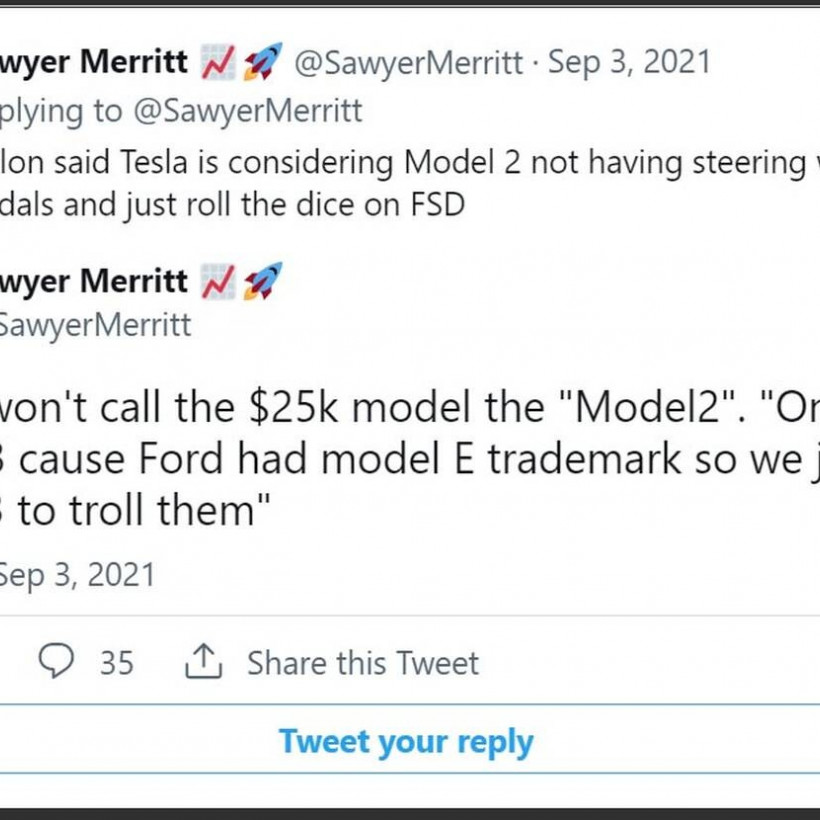Click the chart emoji in the top tweet header

coord(218,63)
